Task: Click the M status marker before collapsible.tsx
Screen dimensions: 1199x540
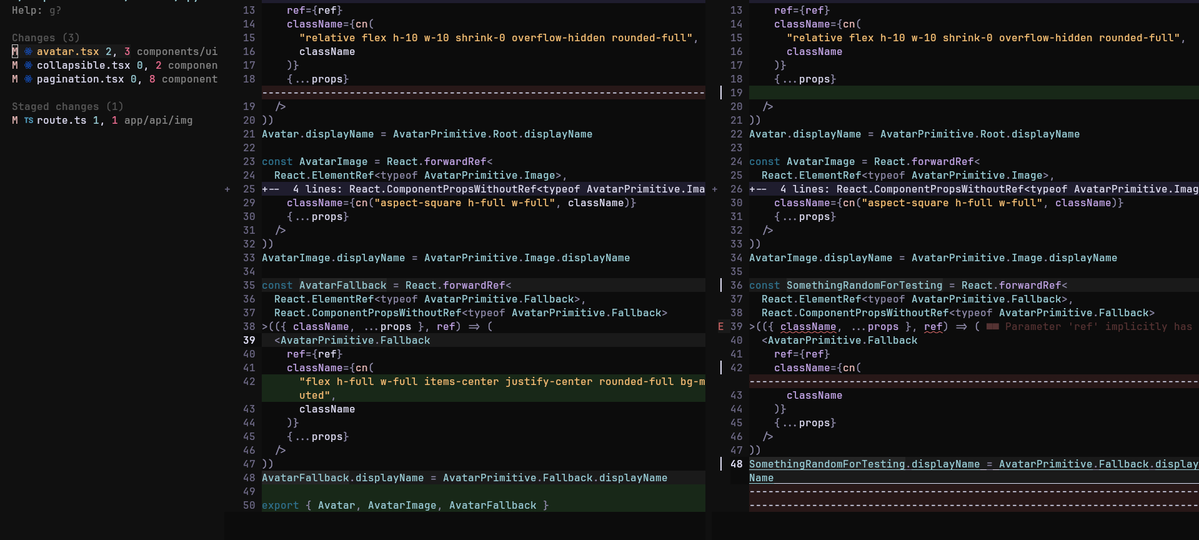Action: tap(15, 65)
